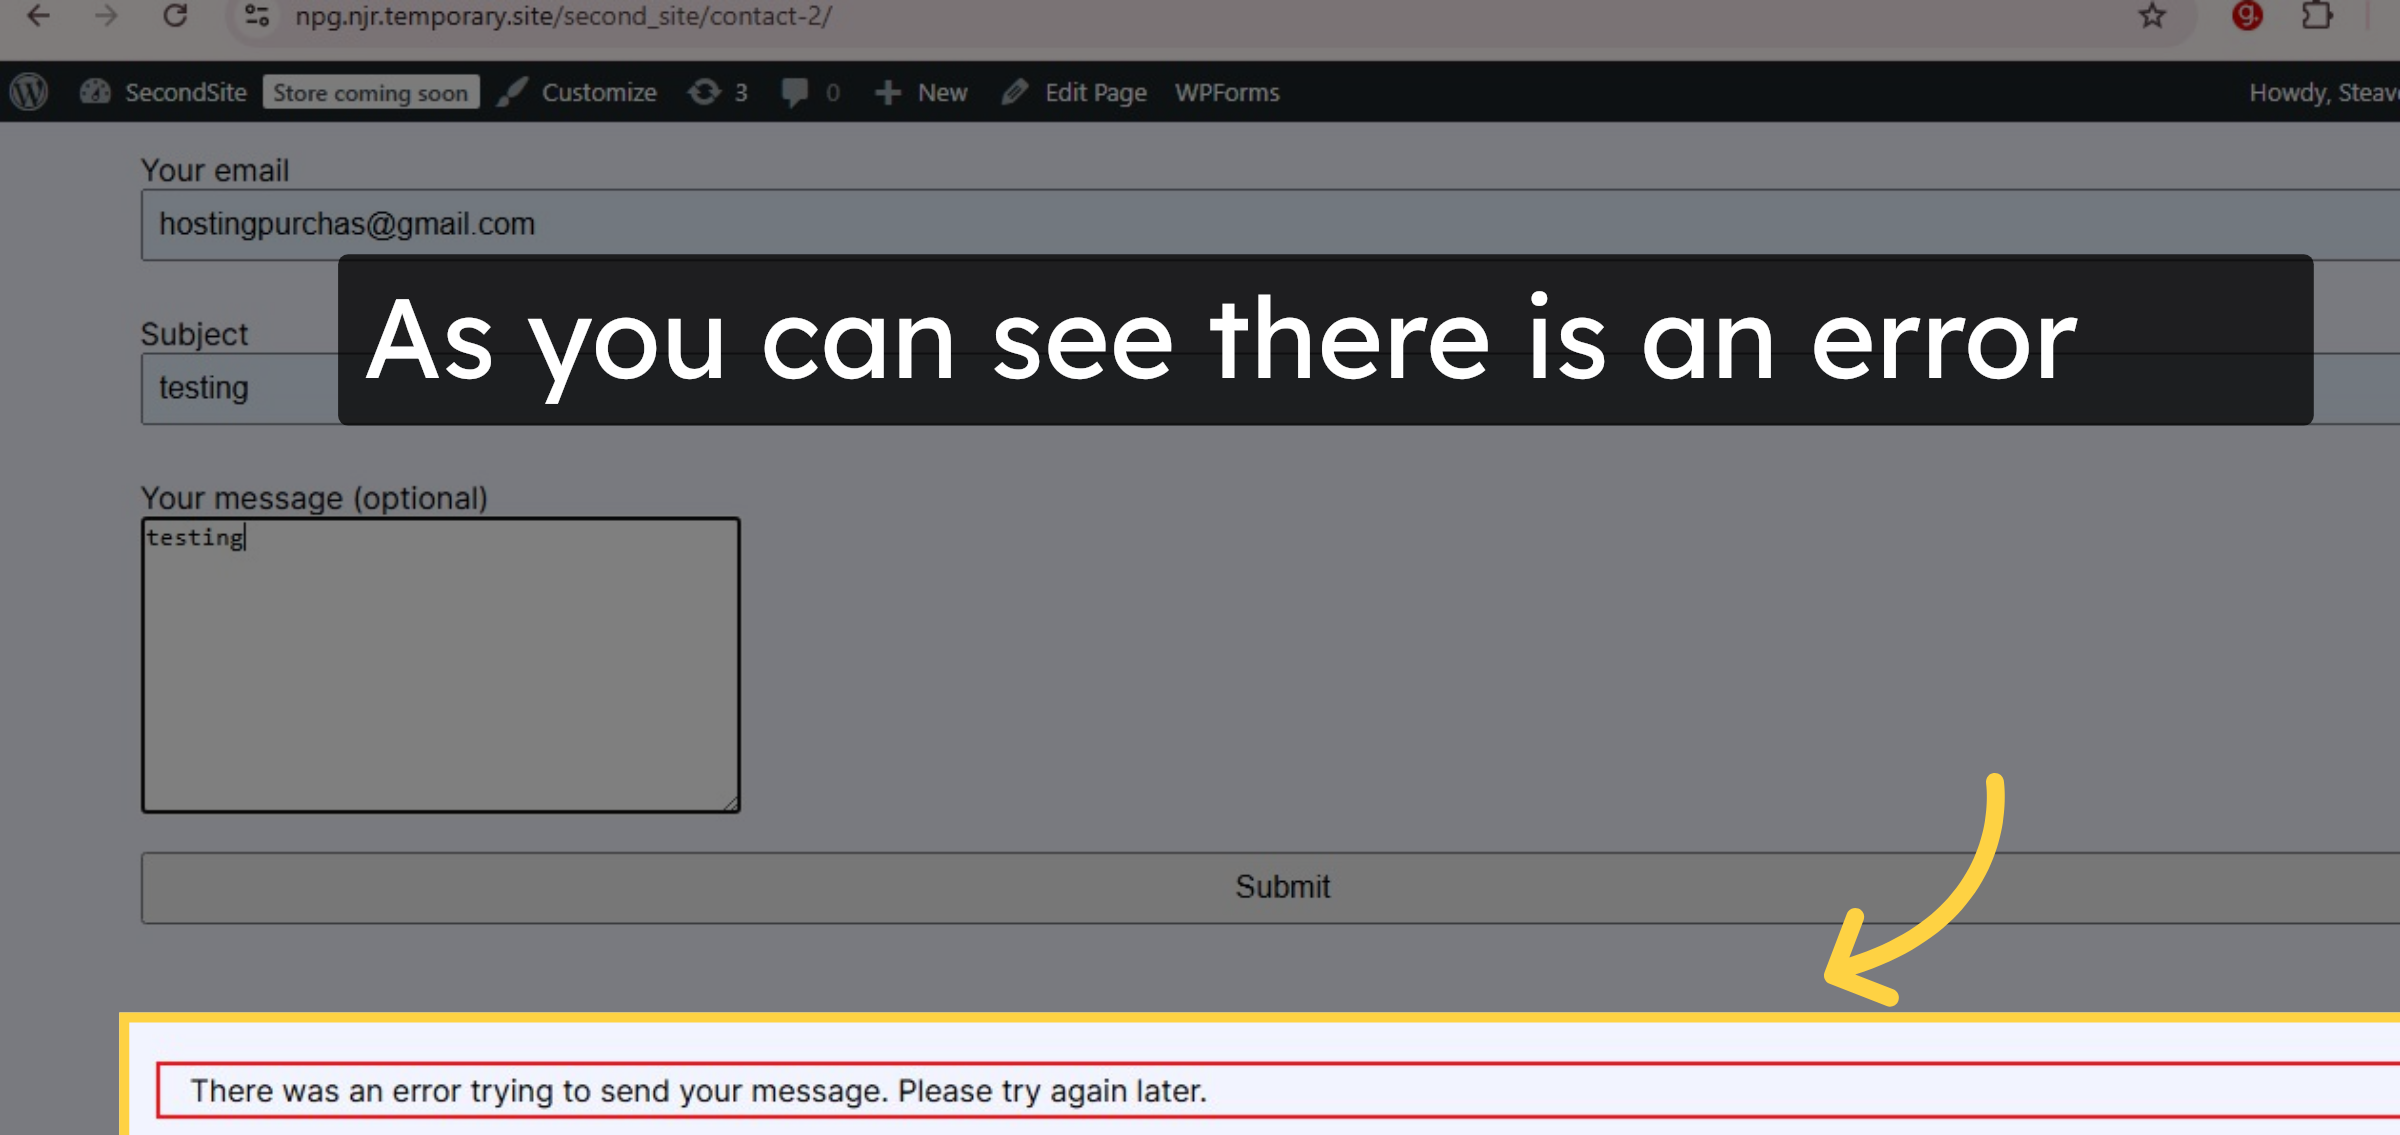2400x1135 pixels.
Task: Toggle the bookmark star for this page
Action: (2150, 16)
